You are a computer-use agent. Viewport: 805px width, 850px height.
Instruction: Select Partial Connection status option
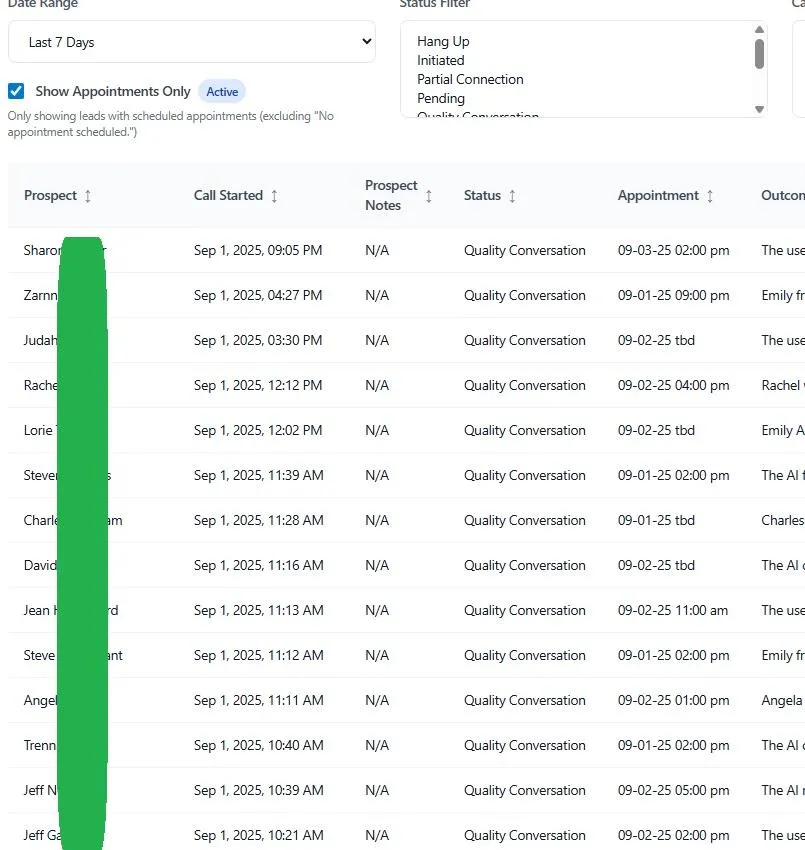point(470,79)
